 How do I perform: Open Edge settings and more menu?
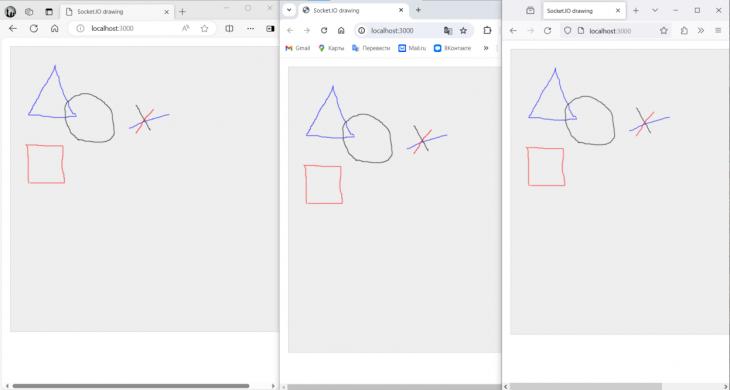point(250,28)
